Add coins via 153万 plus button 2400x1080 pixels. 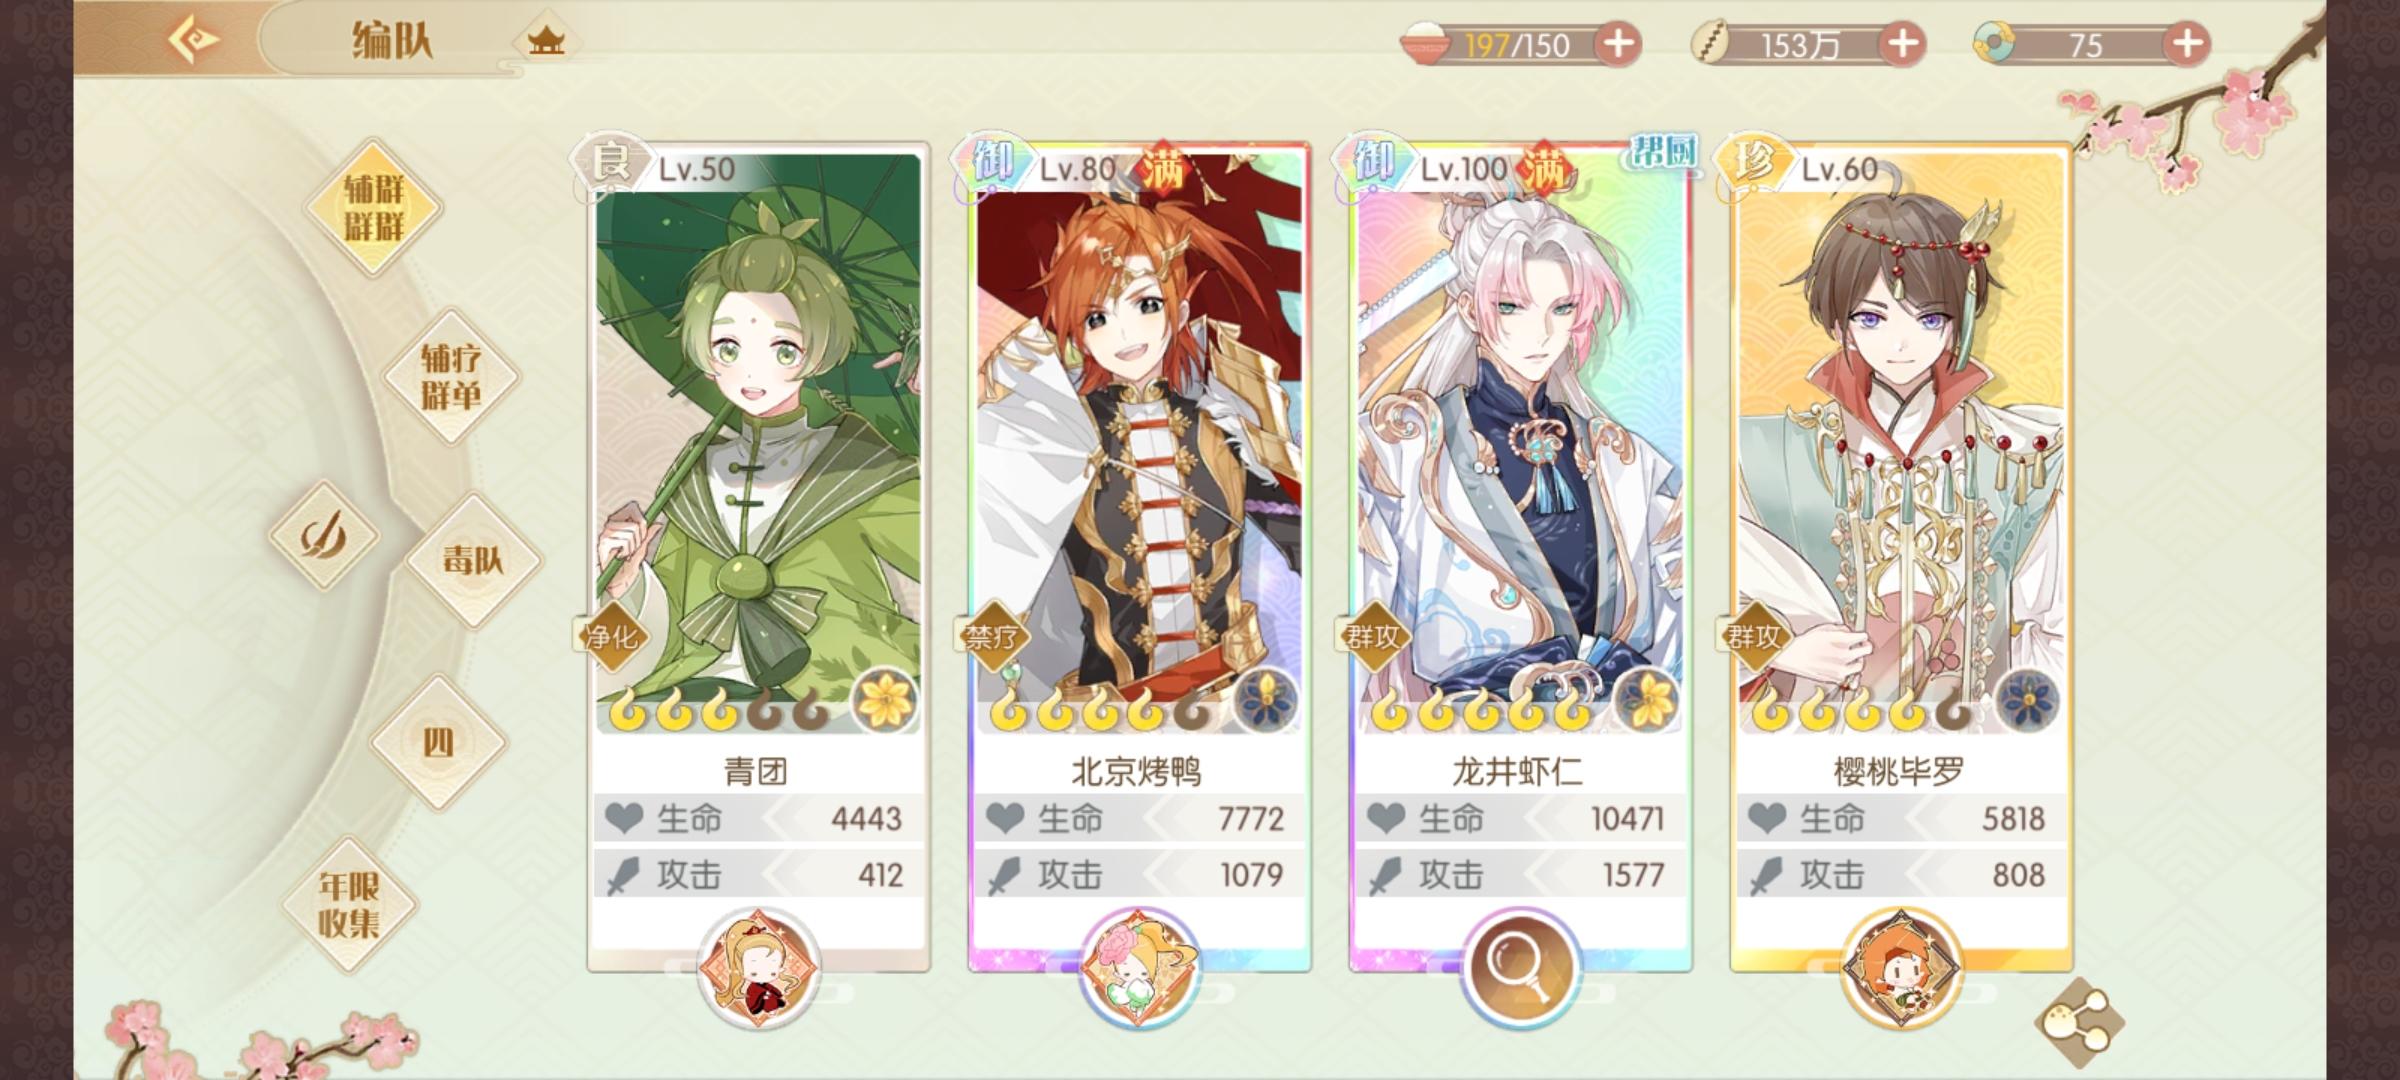point(1902,44)
